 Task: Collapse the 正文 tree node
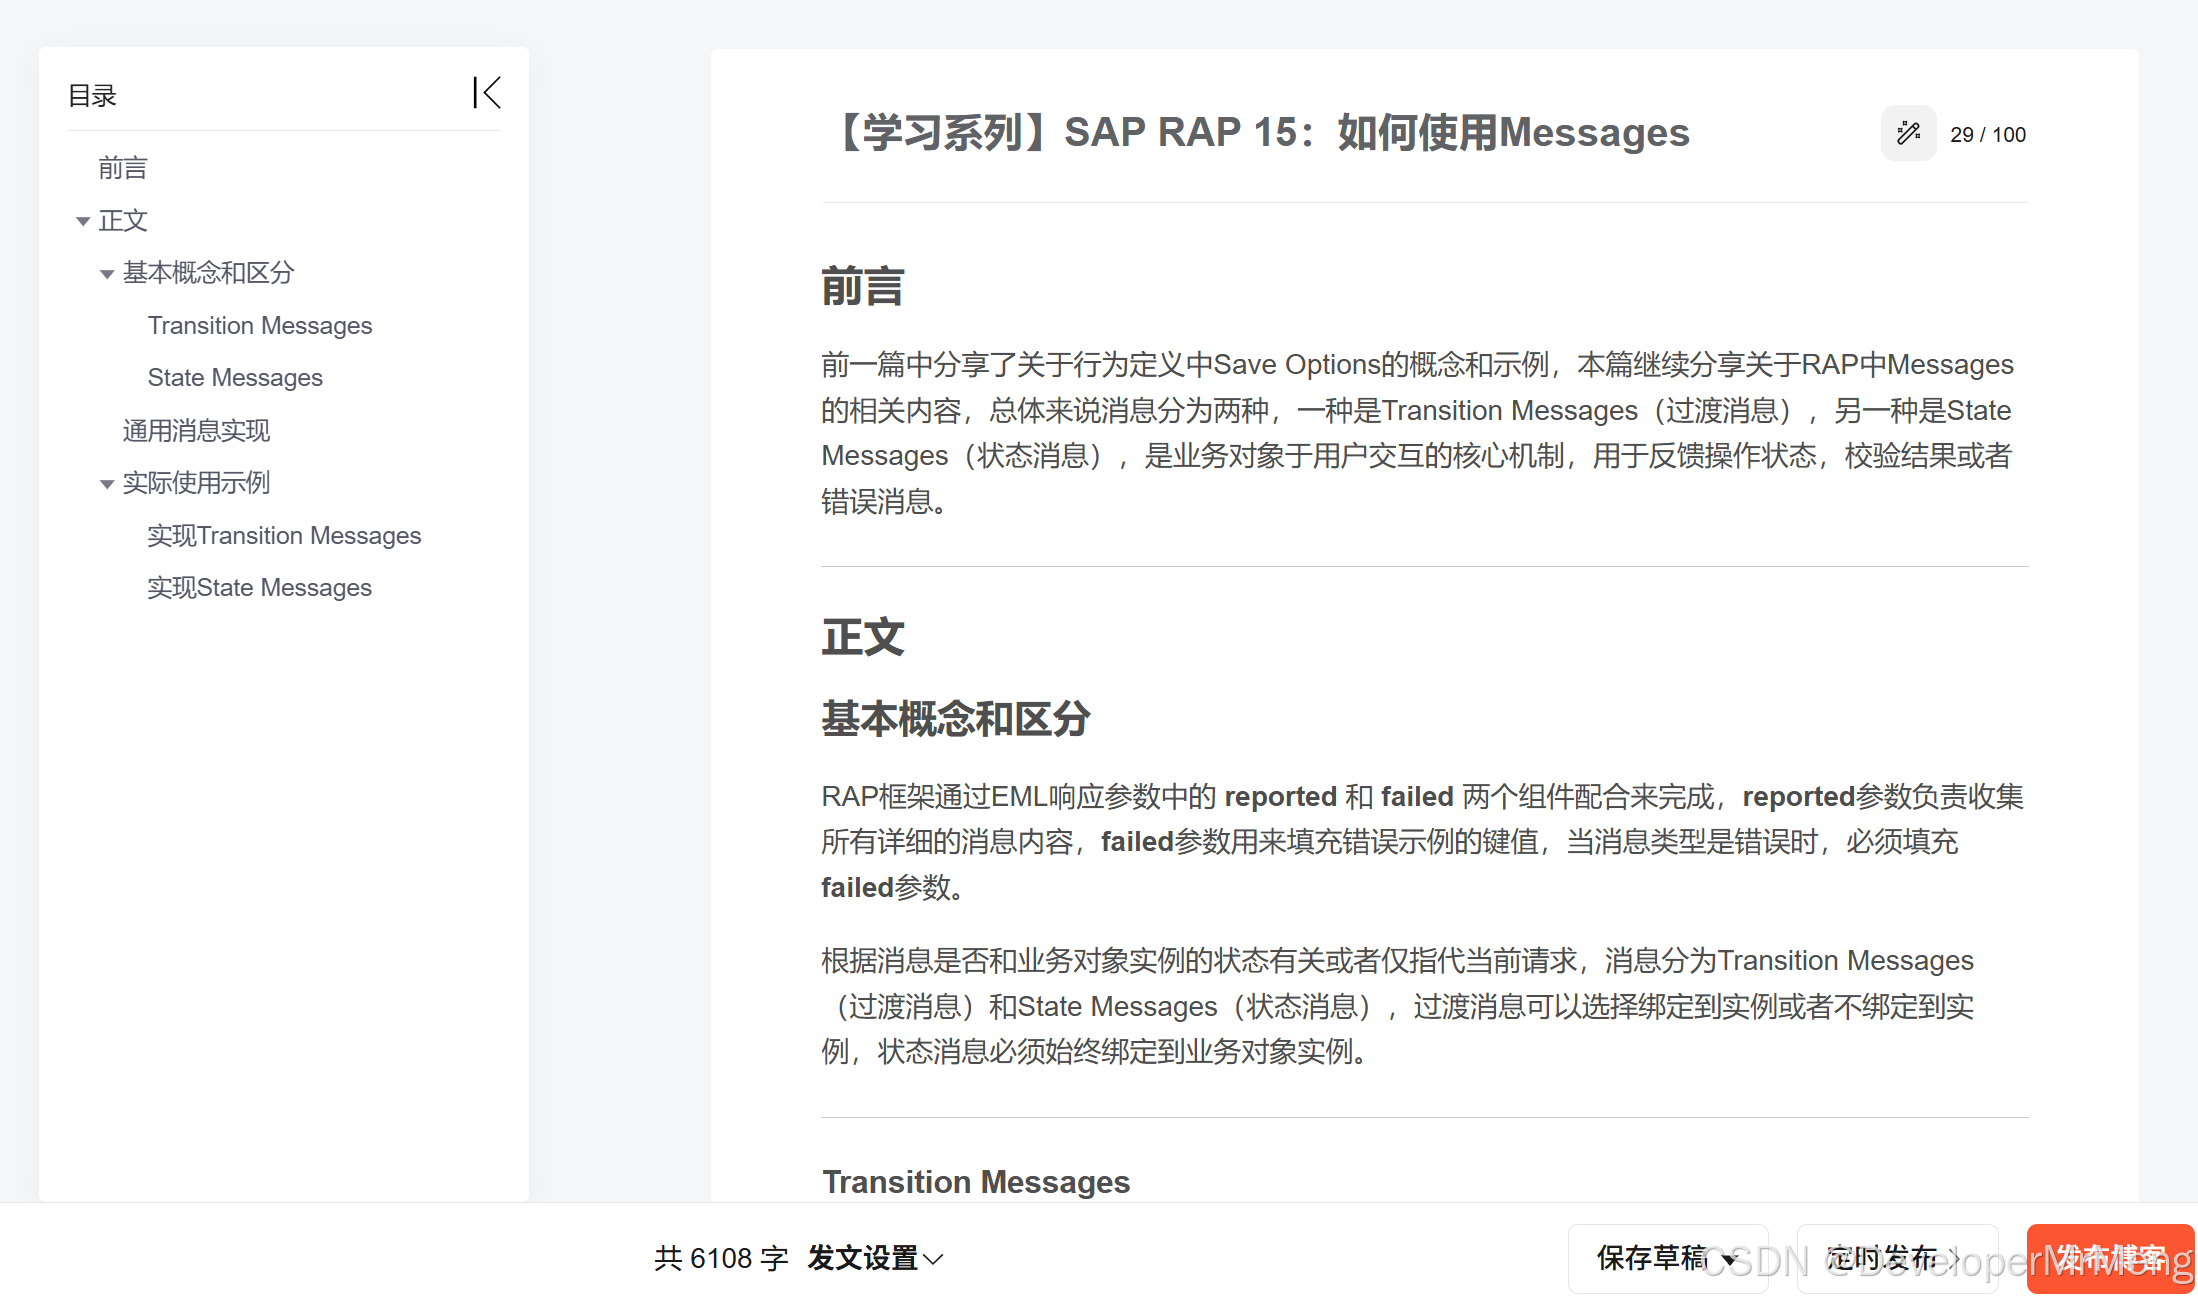click(83, 221)
